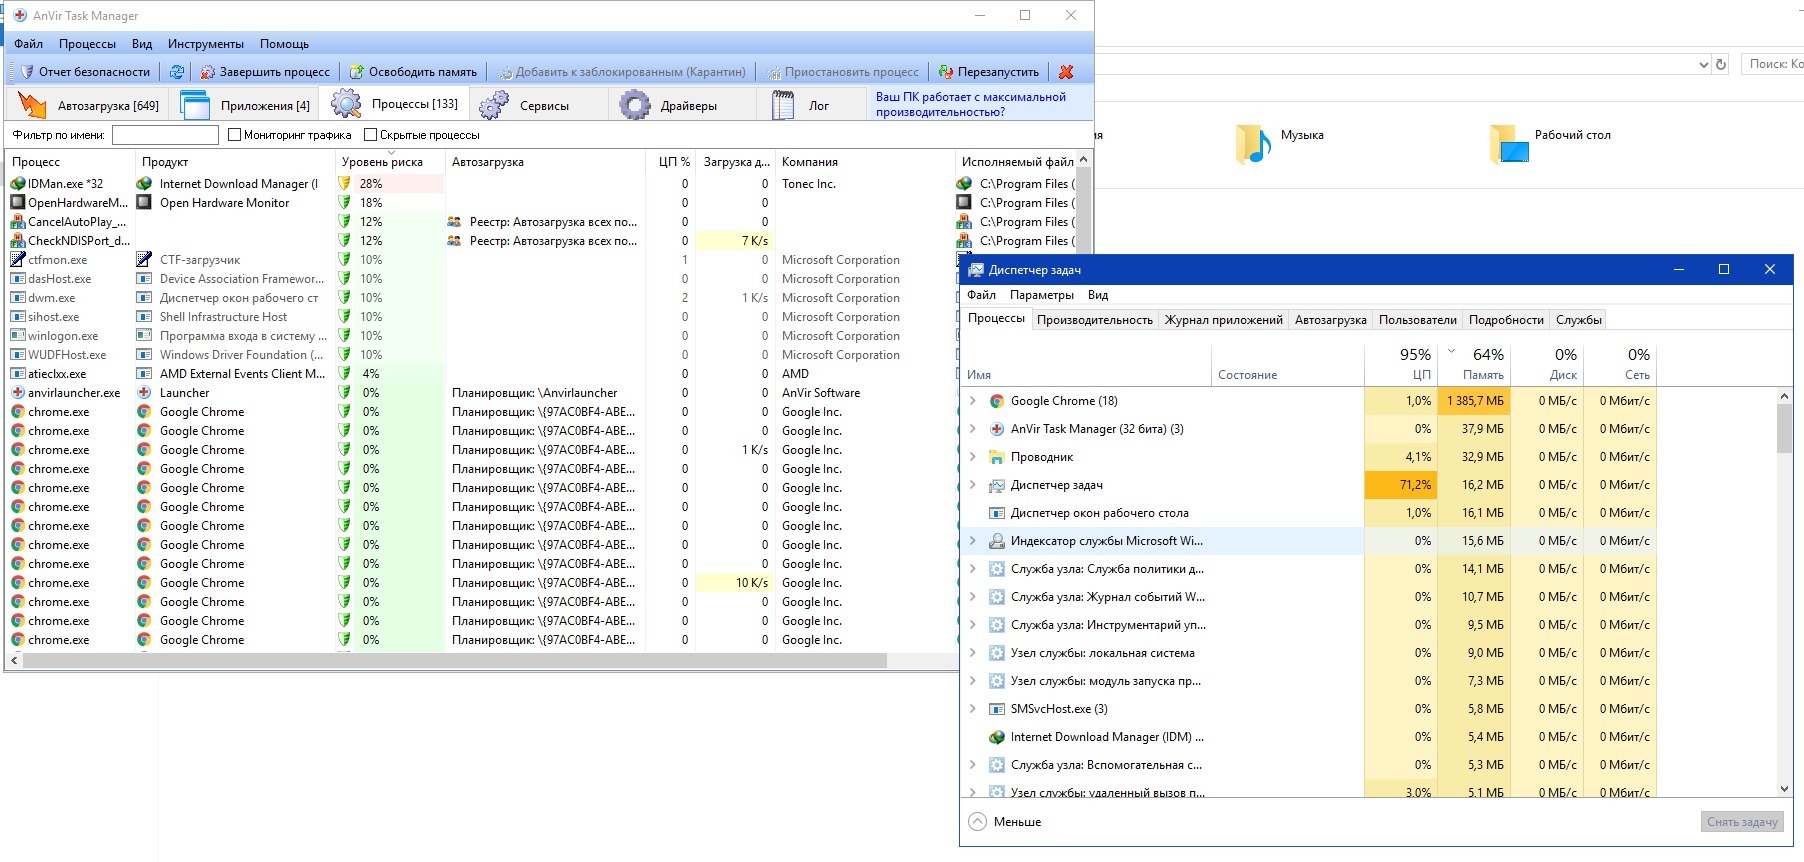1804x862 pixels.
Task: Expand Служба узла: Служба политики row
Action: [x=973, y=569]
